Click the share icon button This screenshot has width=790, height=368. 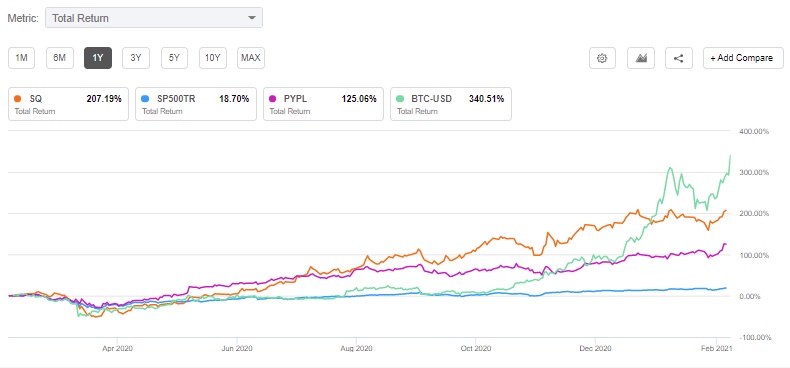[x=679, y=58]
